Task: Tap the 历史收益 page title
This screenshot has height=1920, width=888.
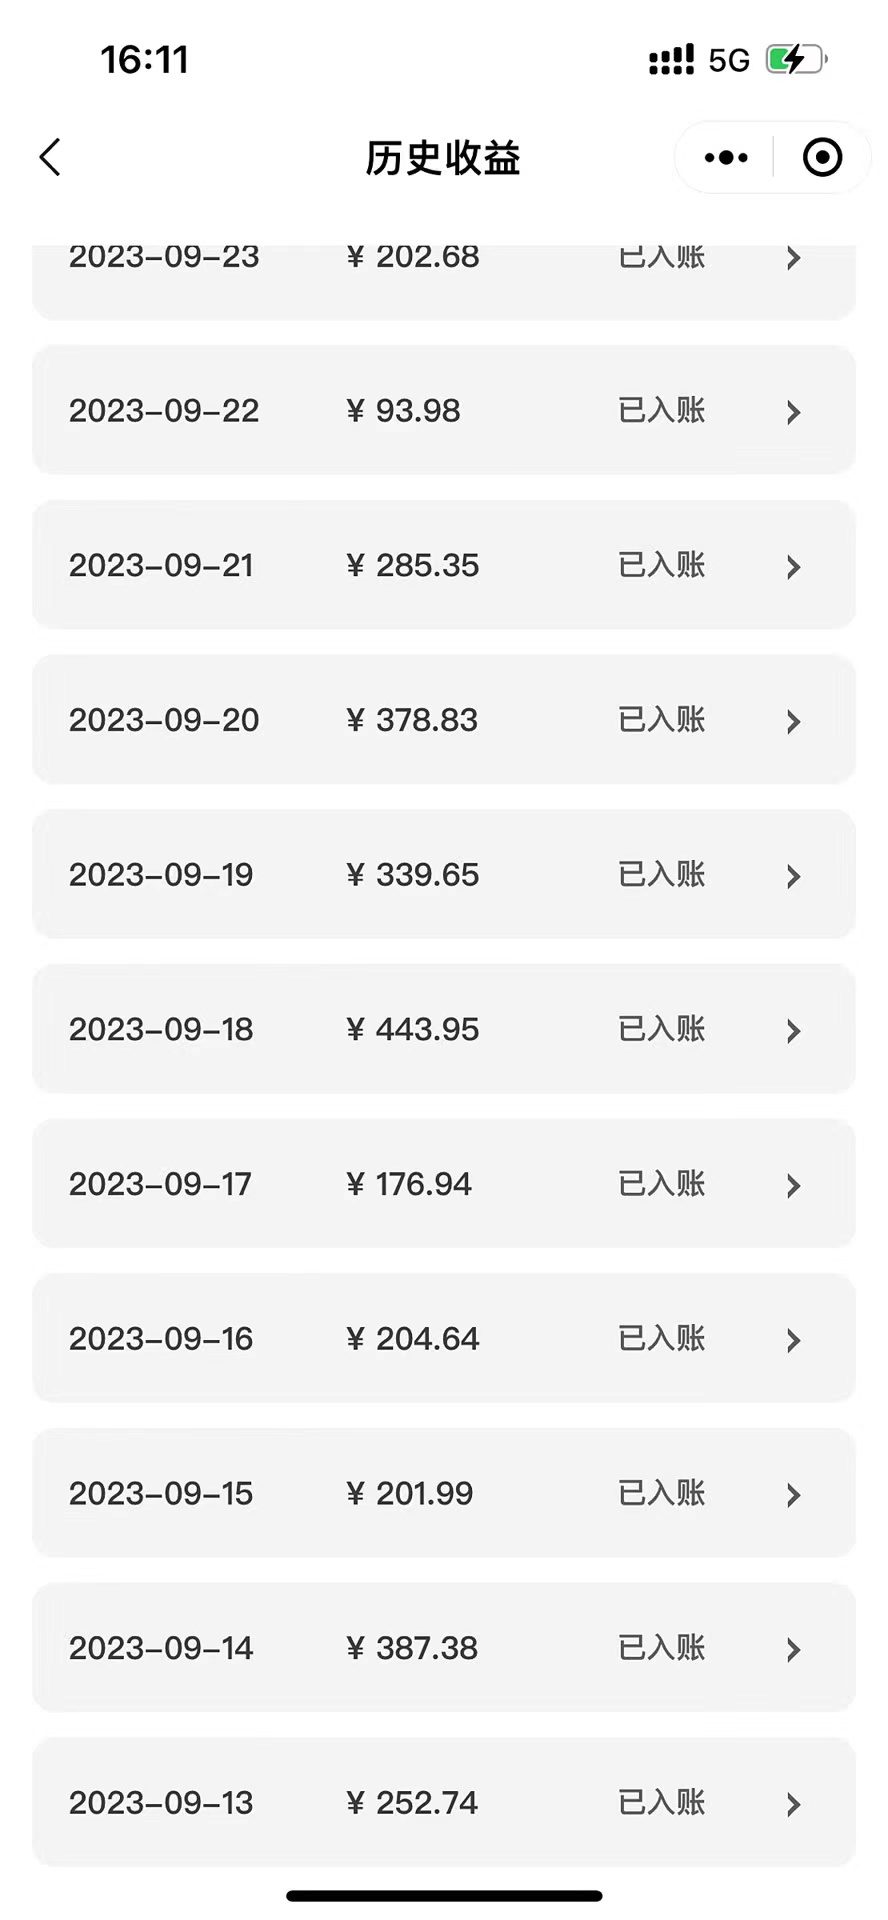Action: point(443,158)
